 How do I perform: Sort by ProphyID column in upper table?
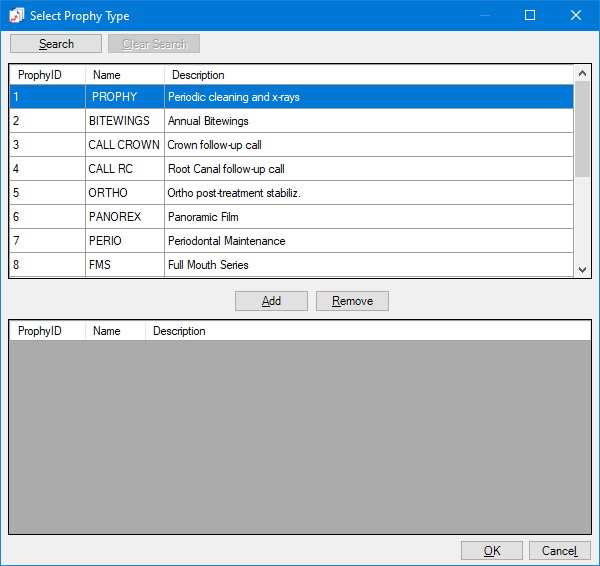click(x=47, y=75)
